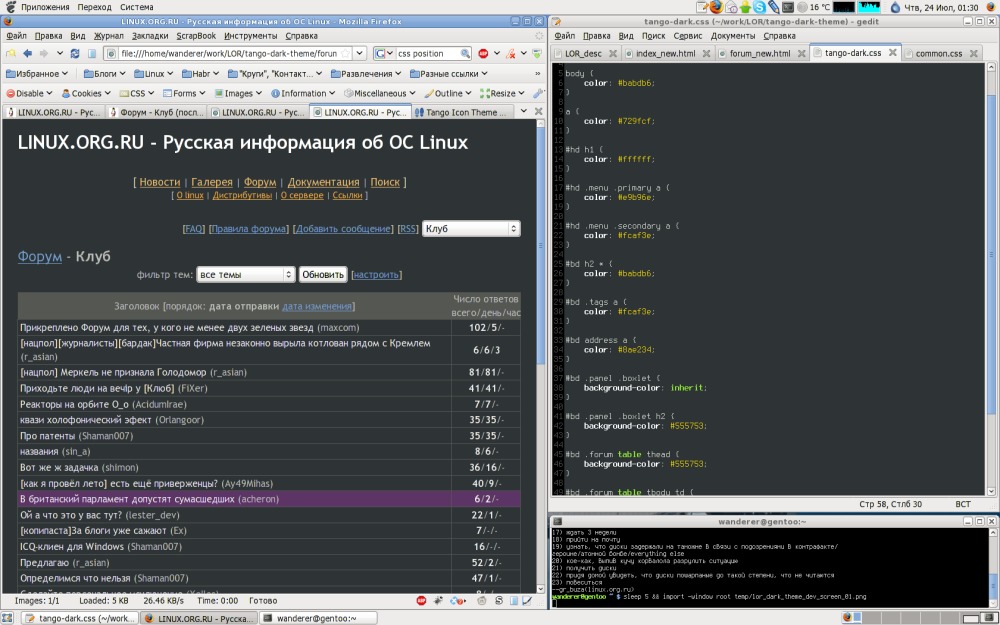Viewport: 1000px width, 625px height.
Task: Expand the Linux bookmarks folder
Action: coord(154,74)
